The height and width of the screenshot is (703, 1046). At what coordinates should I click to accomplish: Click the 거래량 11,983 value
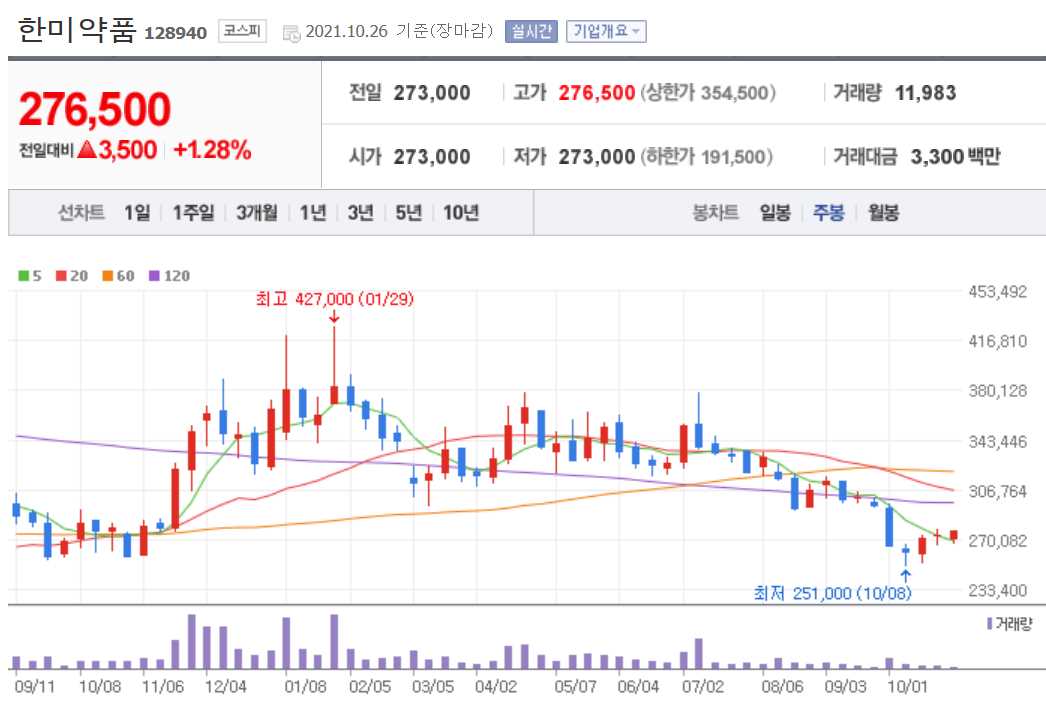tap(925, 93)
